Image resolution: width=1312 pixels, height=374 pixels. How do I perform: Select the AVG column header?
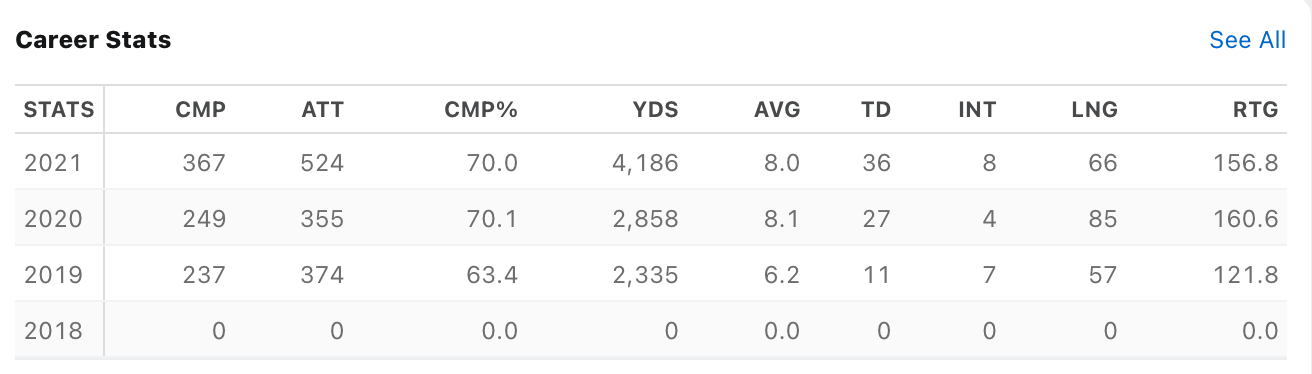tap(777, 110)
